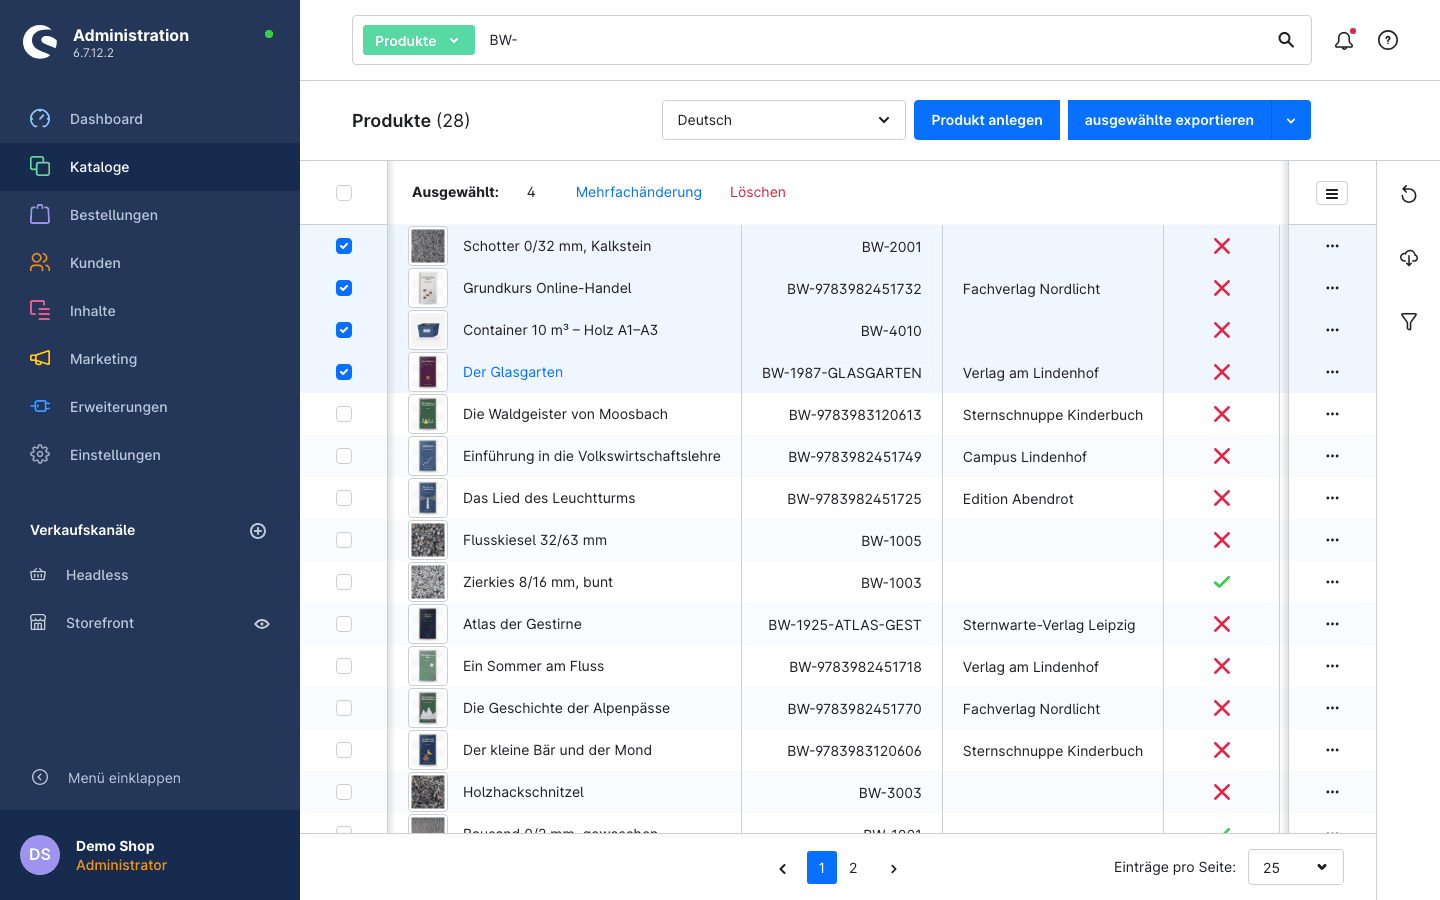Open the Deutsch language dropdown
This screenshot has width=1440, height=900.
point(784,120)
